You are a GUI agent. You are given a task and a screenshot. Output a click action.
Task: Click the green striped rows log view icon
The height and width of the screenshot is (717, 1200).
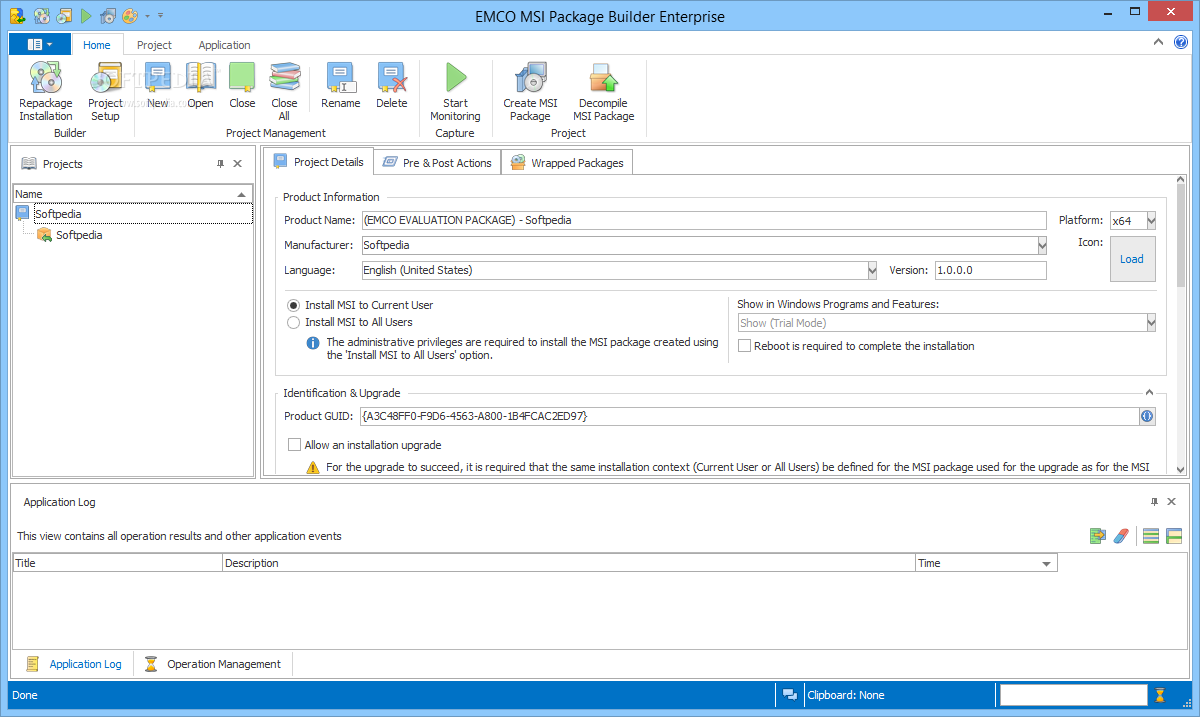point(1151,536)
